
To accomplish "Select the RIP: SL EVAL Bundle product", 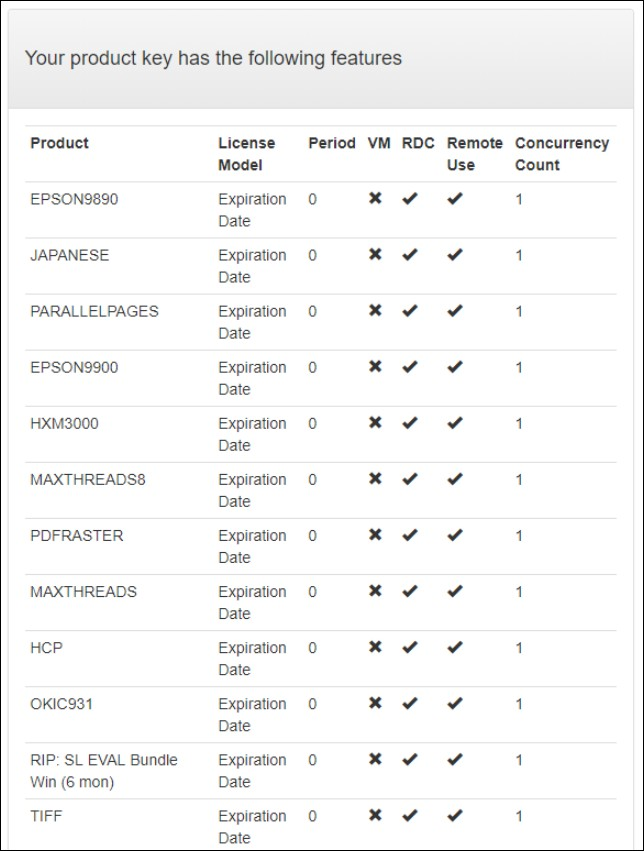I will pyautogui.click(x=103, y=770).
